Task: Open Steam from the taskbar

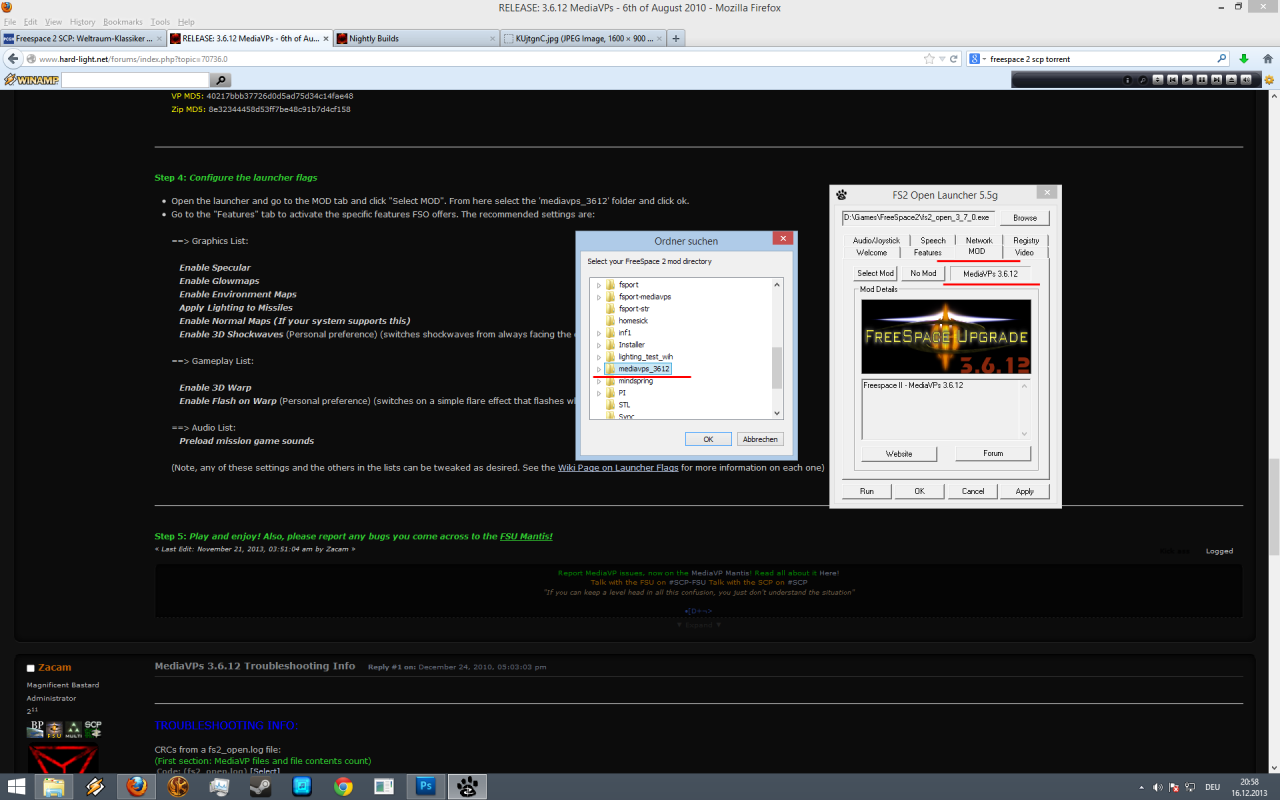Action: (260, 787)
